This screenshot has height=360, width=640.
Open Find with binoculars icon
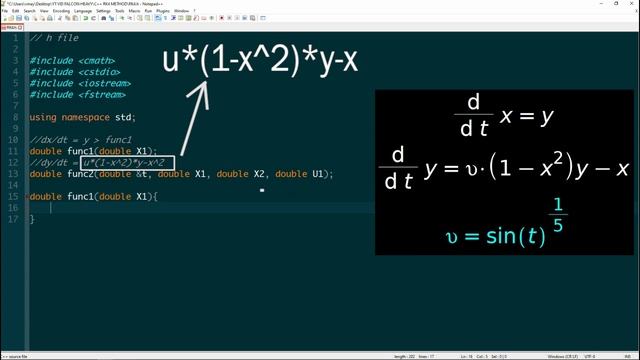point(104,18)
